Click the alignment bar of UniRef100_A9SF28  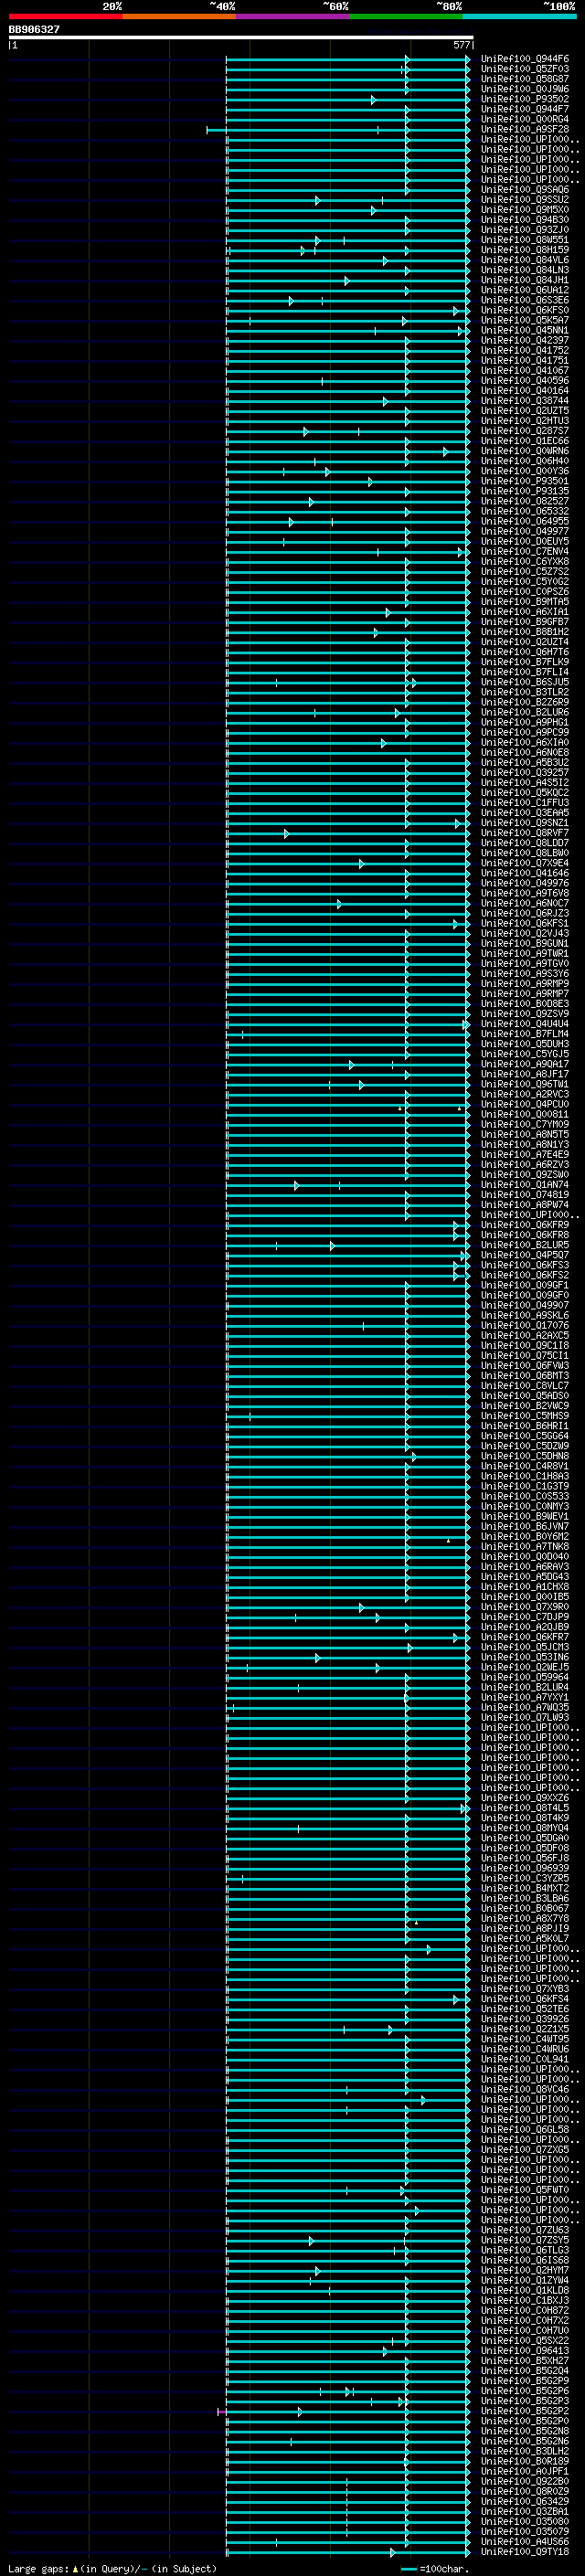pos(338,130)
